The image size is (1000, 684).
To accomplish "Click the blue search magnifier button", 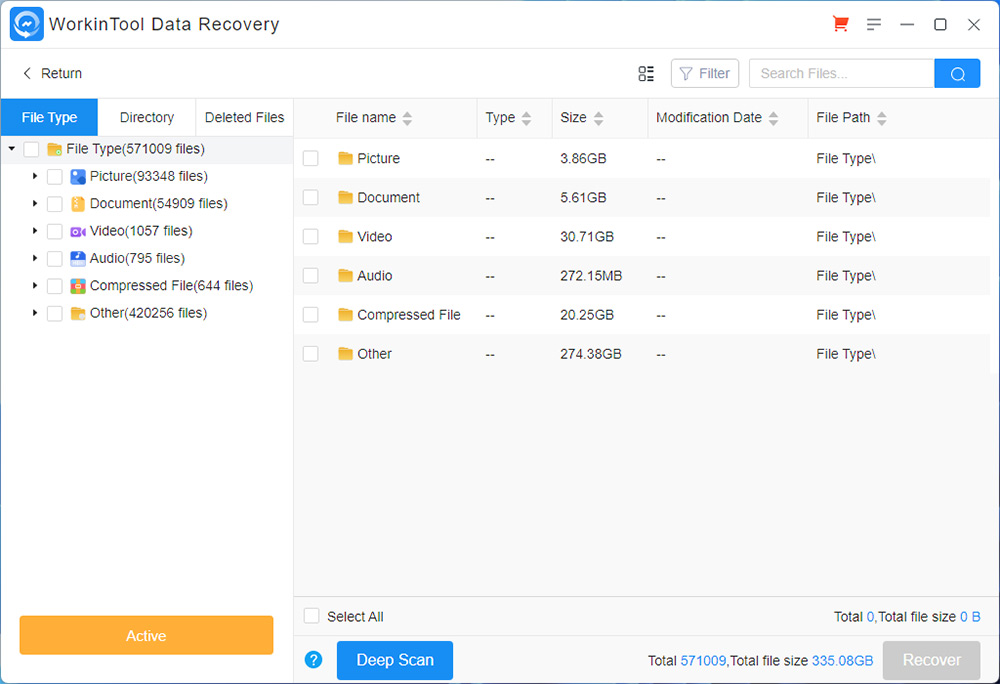I will click(957, 73).
